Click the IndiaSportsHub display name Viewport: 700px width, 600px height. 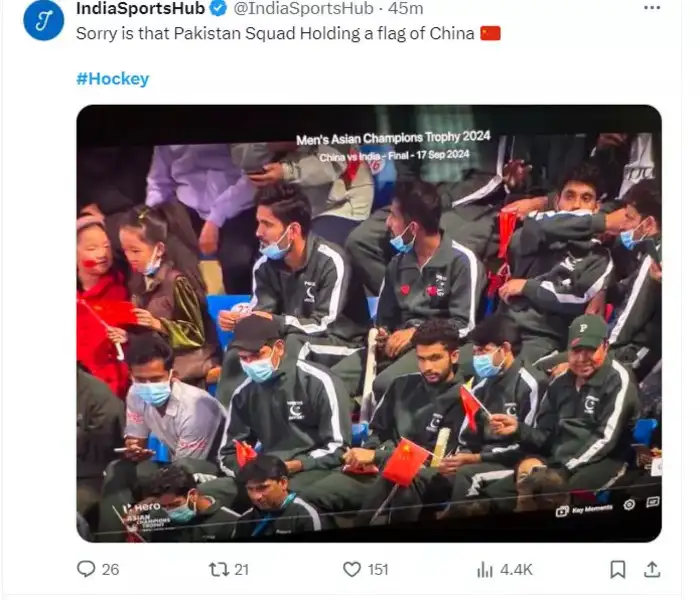point(140,8)
